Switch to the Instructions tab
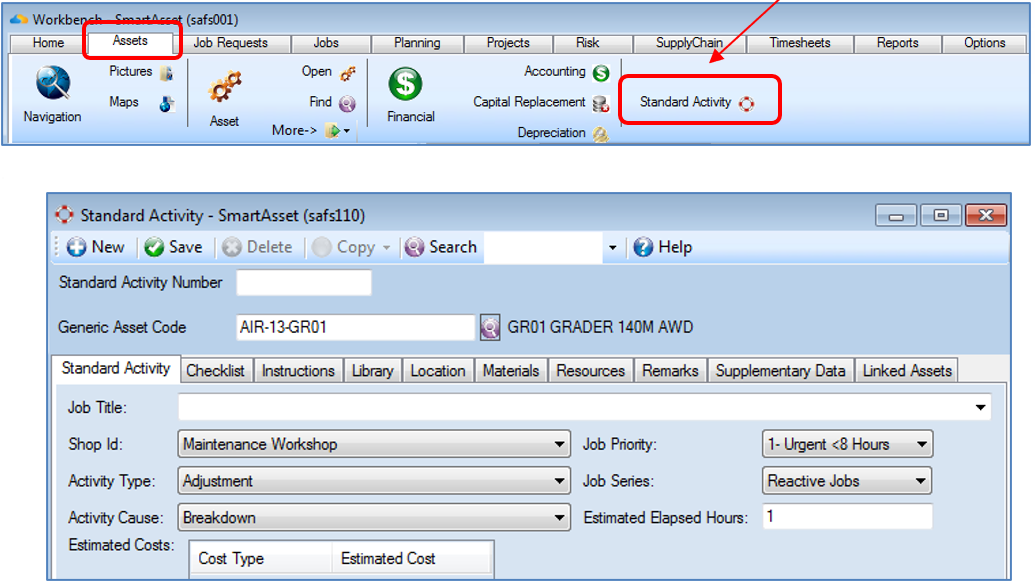The width and height of the screenshot is (1035, 584). 298,371
